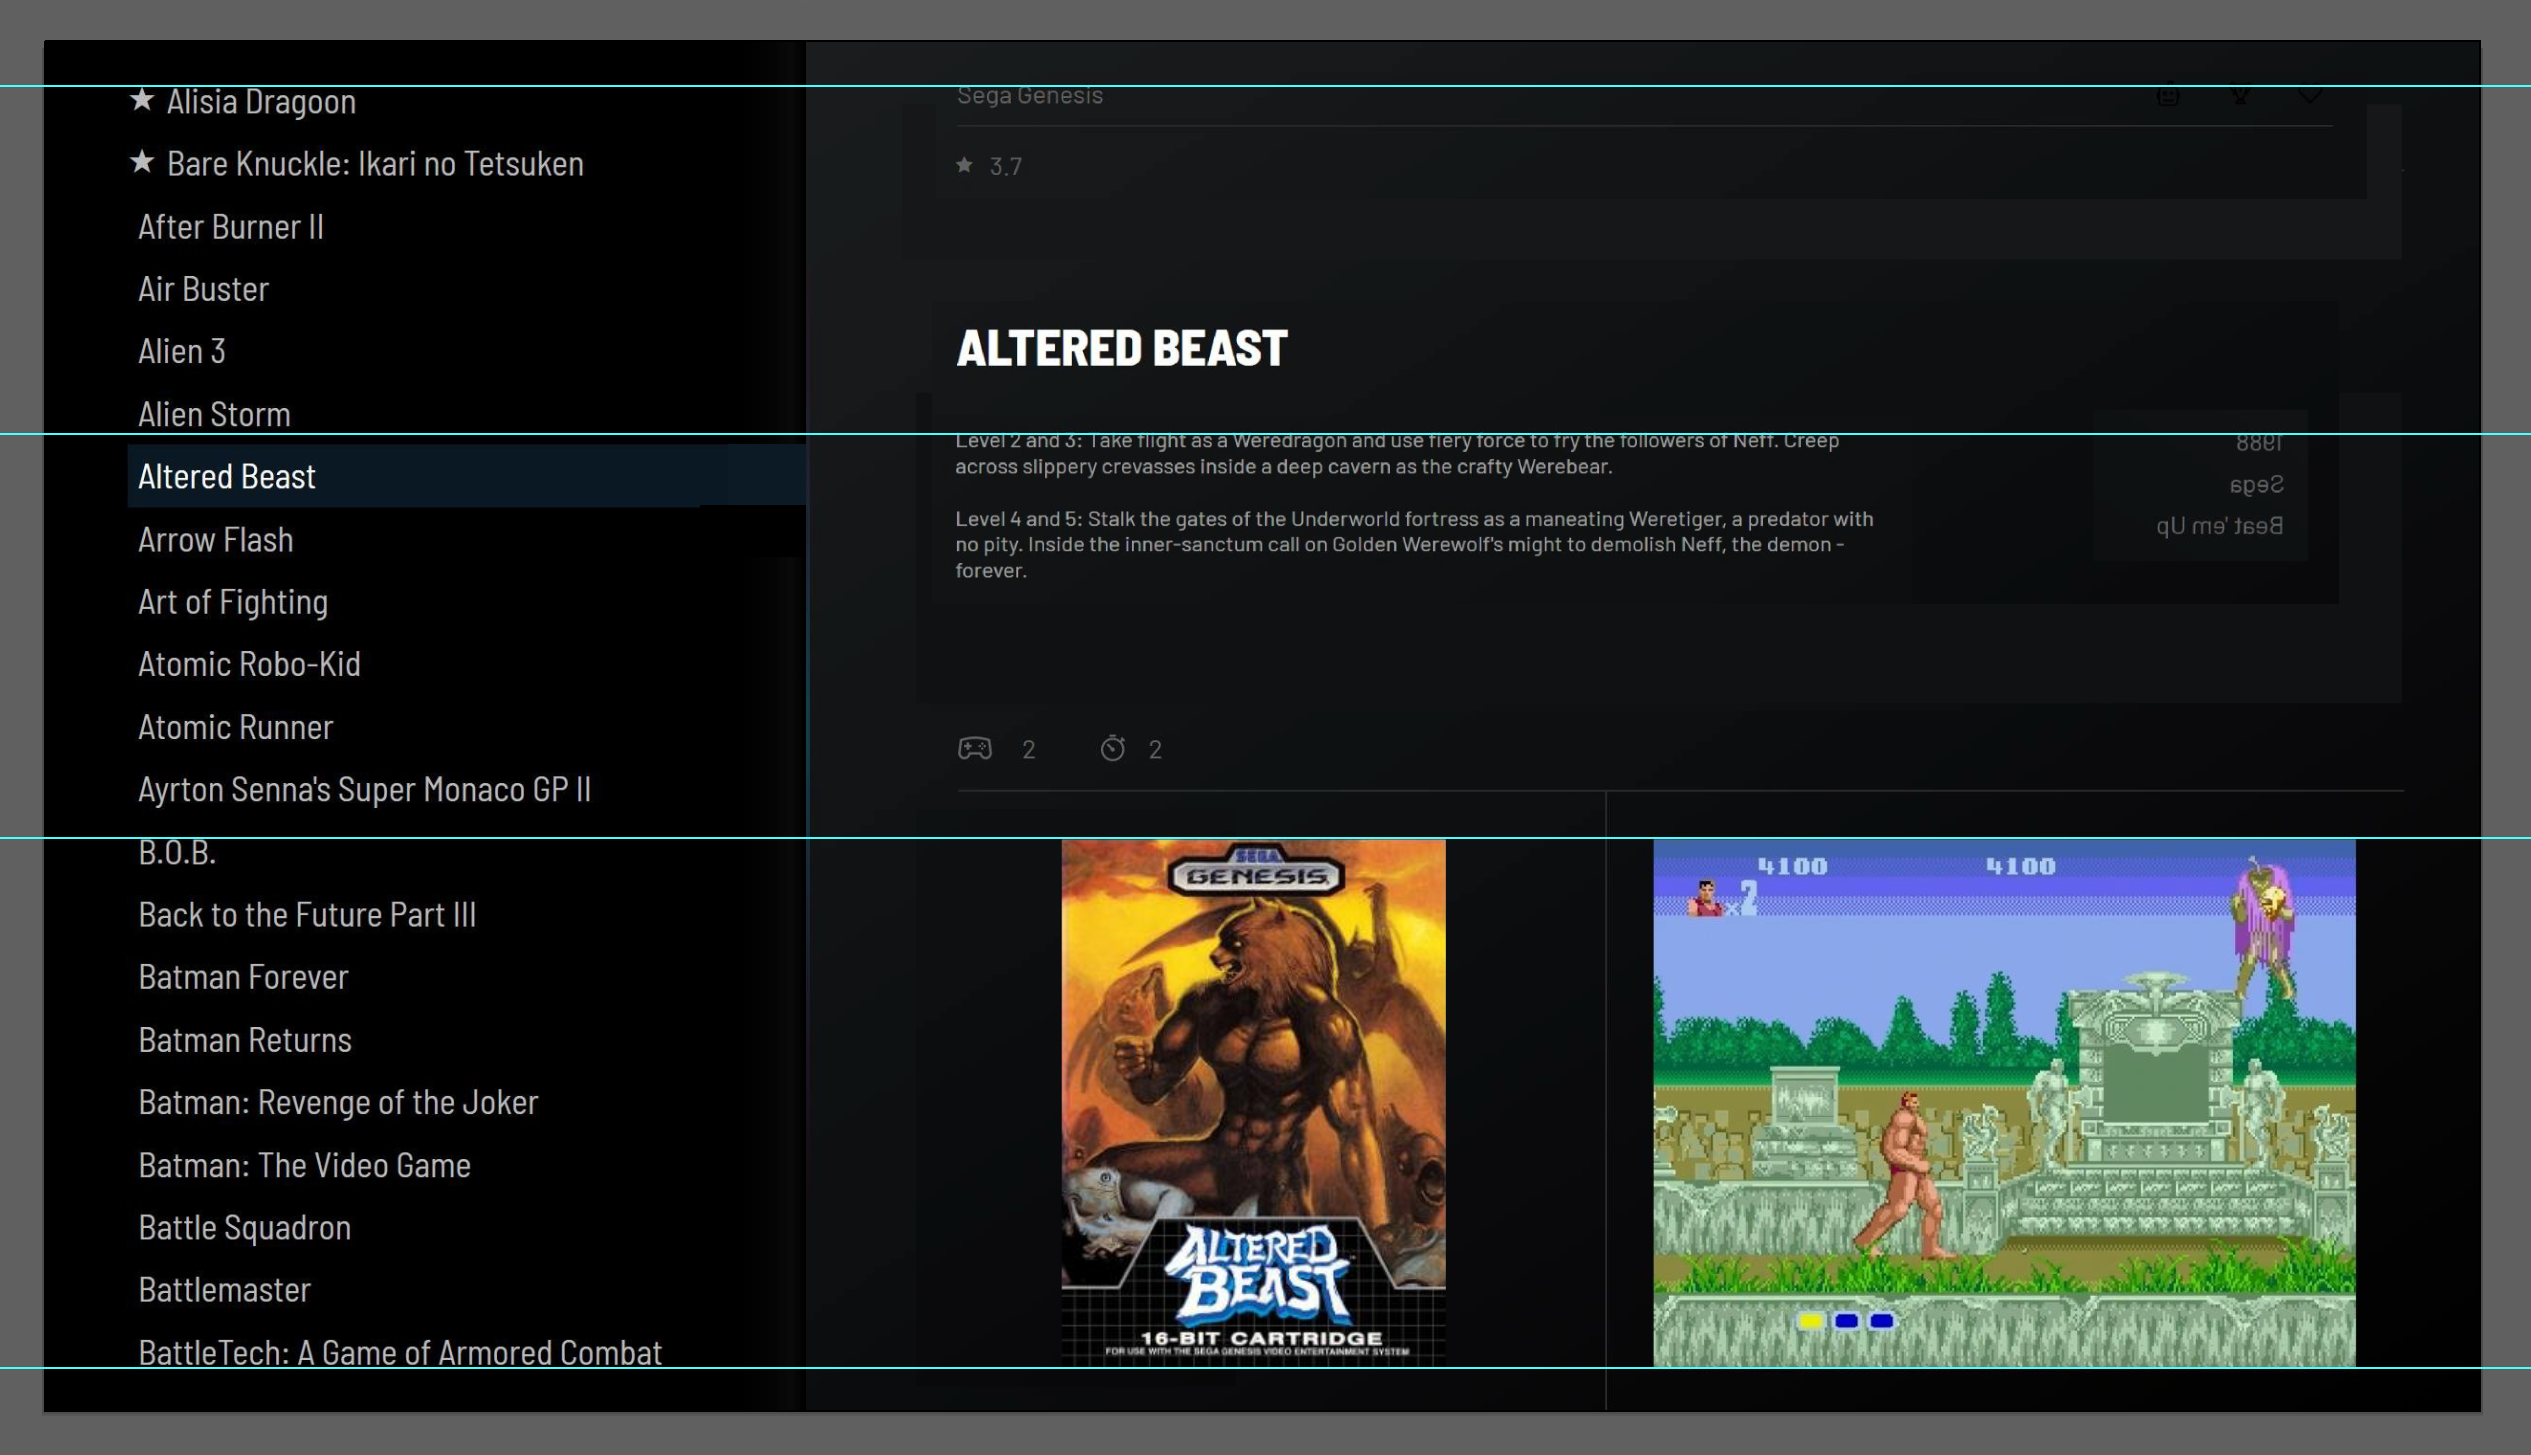Viewport: 2531px width, 1455px height.
Task: Open the Altered Beast gameplay screenshot
Action: 2004,1102
